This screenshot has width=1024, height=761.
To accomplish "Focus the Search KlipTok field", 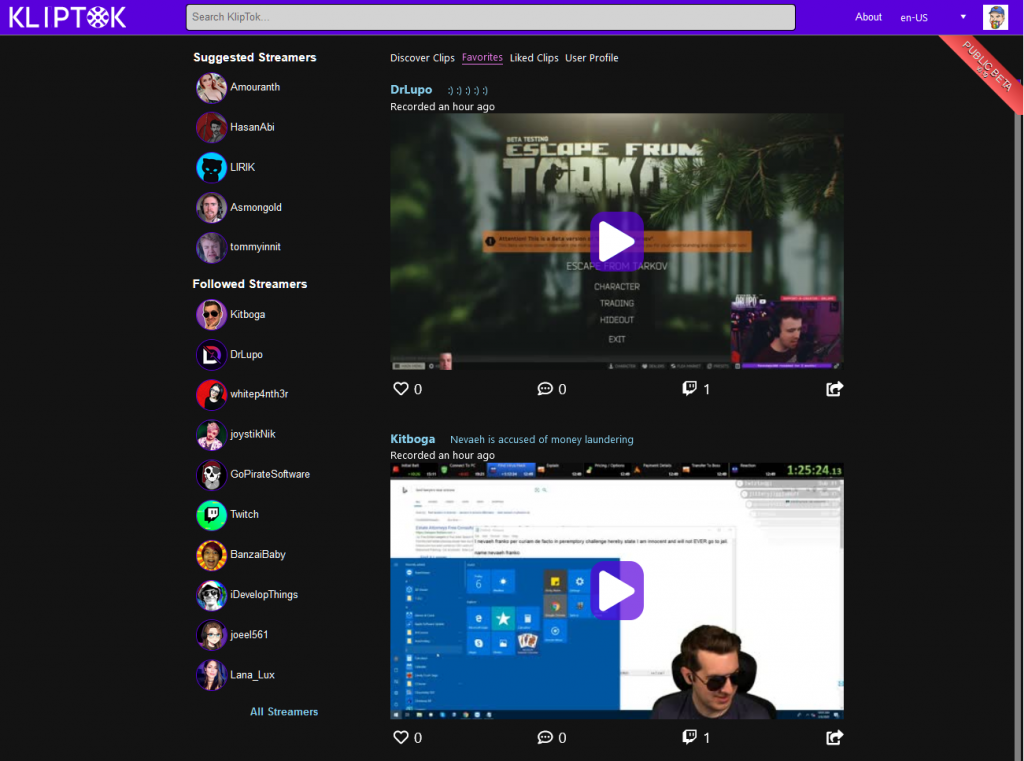I will pyautogui.click(x=490, y=18).
